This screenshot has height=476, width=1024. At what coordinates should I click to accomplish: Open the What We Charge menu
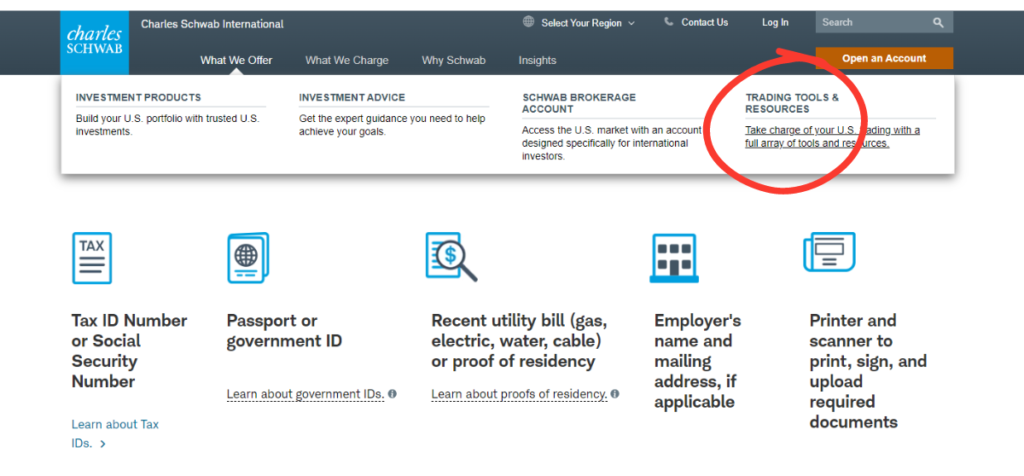click(347, 60)
